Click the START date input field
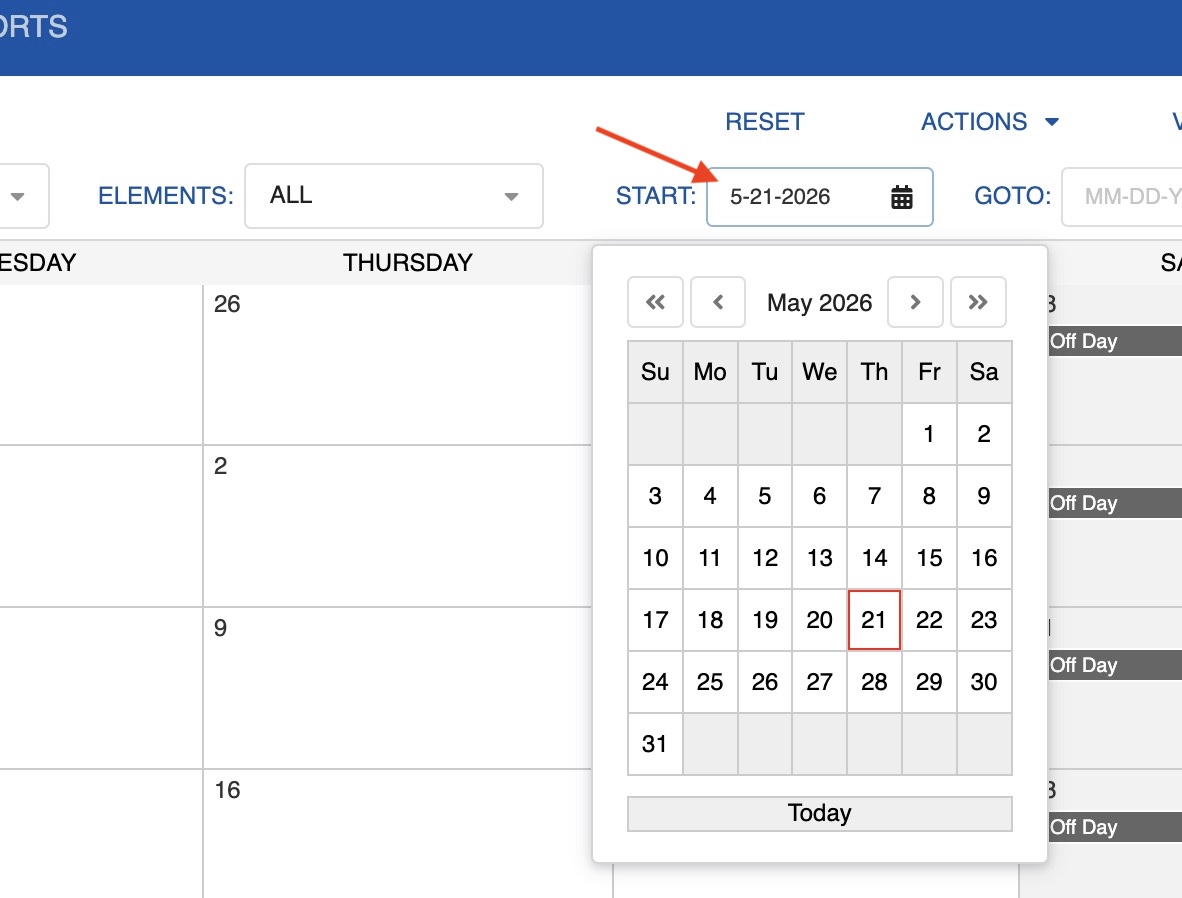The image size is (1182, 898). [800, 197]
